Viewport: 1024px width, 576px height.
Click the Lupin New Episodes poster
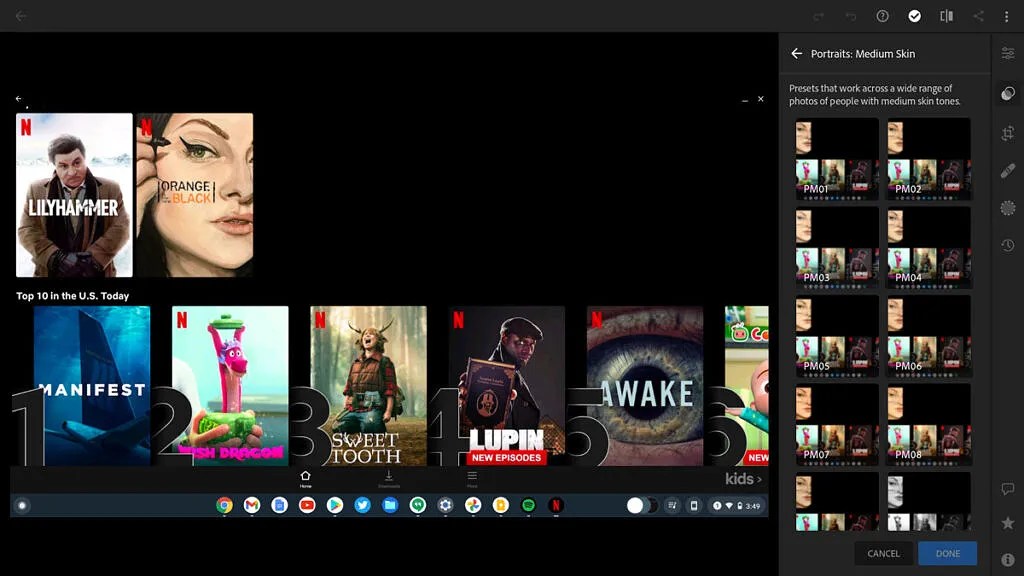tap(507, 386)
